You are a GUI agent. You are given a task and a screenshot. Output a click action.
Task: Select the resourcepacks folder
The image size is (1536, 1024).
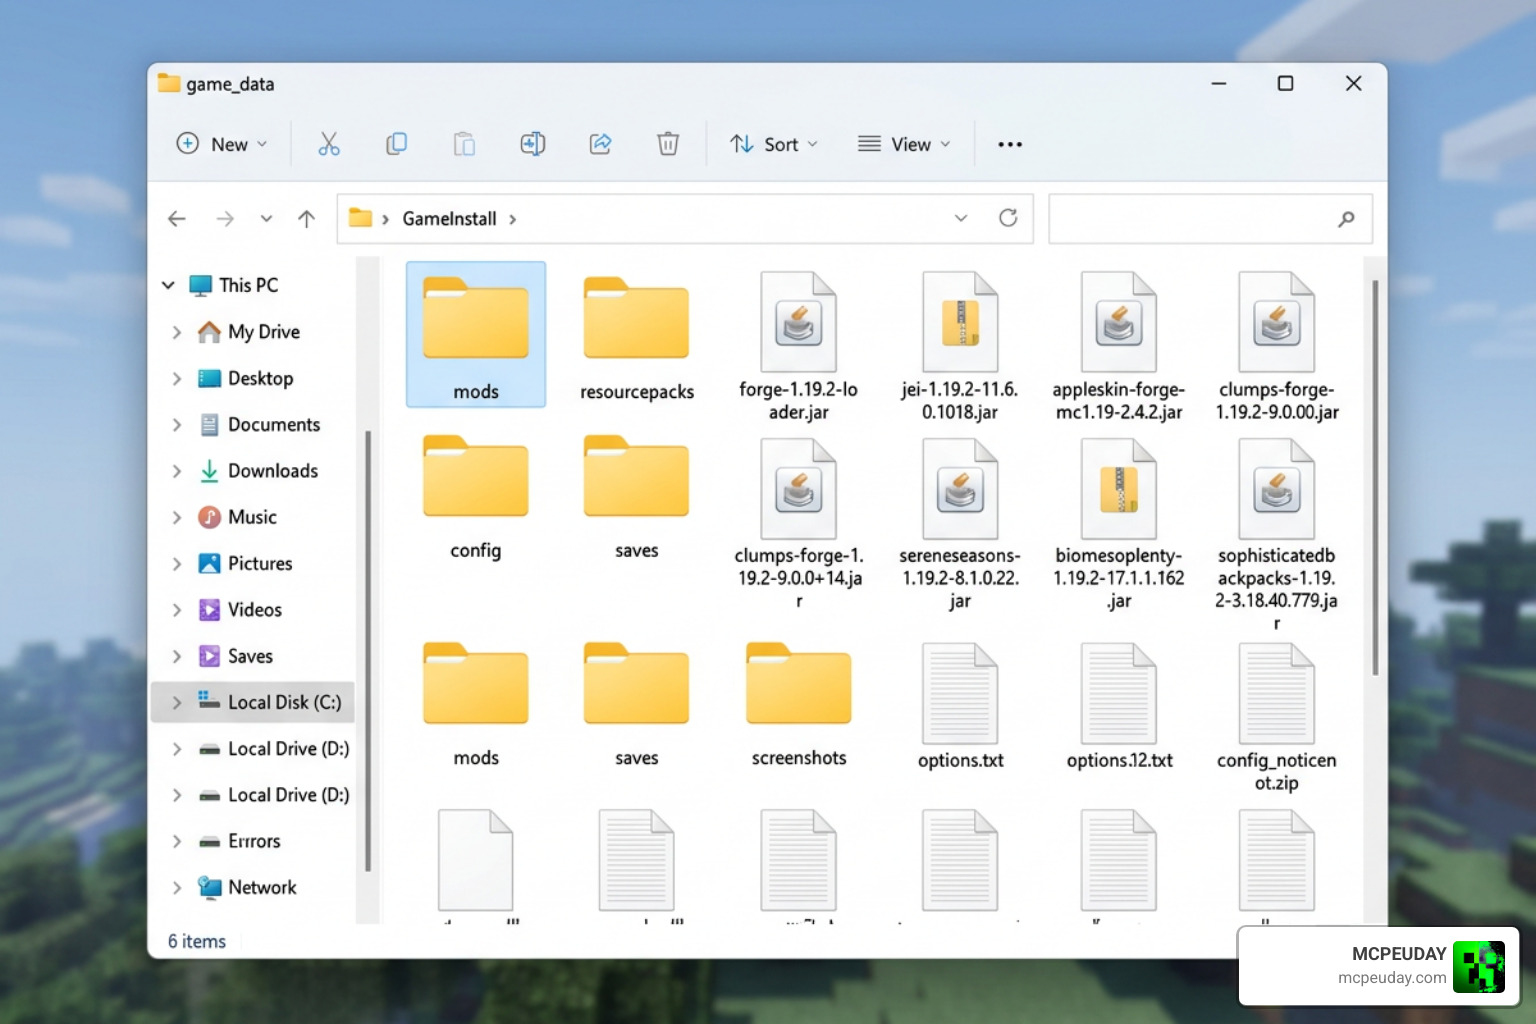pos(637,337)
